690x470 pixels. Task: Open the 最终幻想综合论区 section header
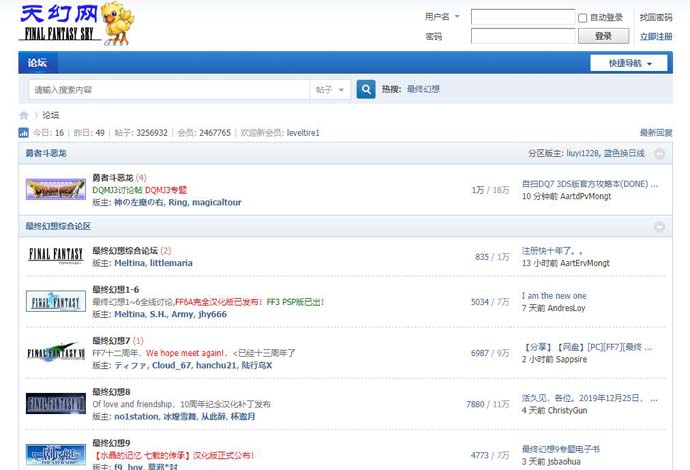coord(58,227)
